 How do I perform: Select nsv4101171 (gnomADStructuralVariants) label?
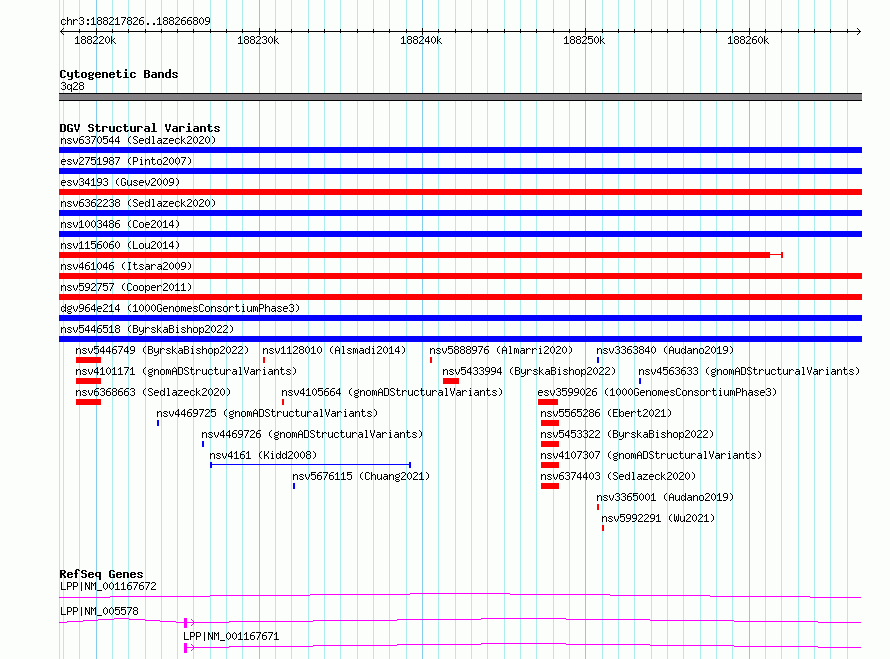[186, 371]
